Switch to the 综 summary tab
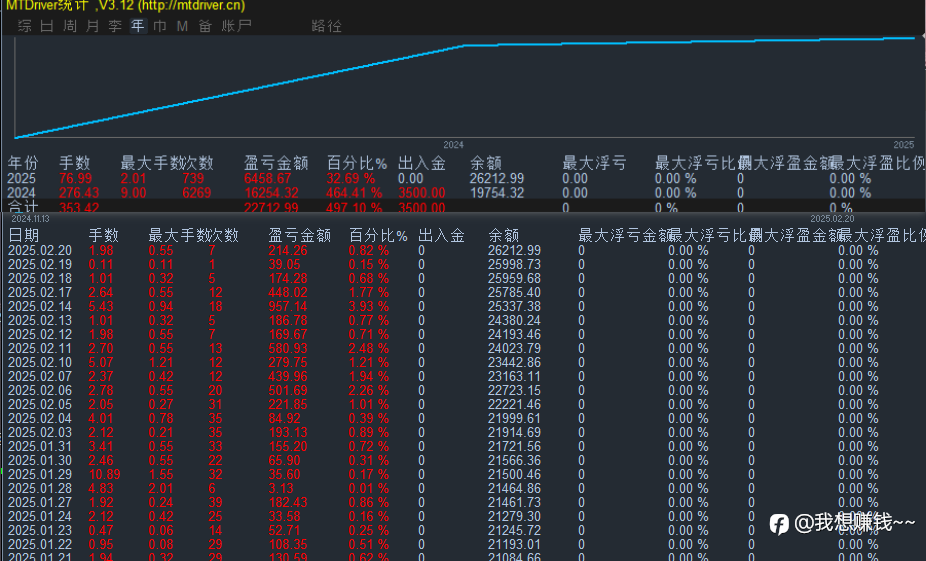Screen dimensions: 926x561 pos(25,26)
